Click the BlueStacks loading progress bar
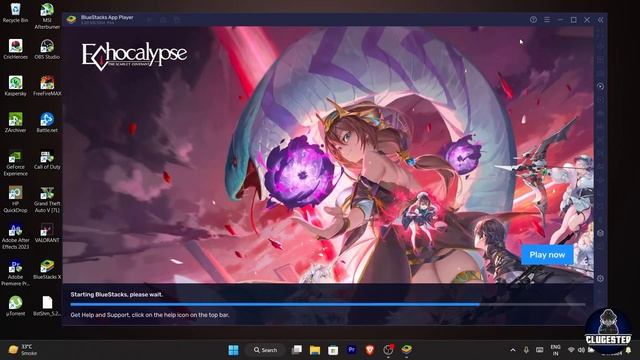This screenshot has height=360, width=640. pos(328,304)
